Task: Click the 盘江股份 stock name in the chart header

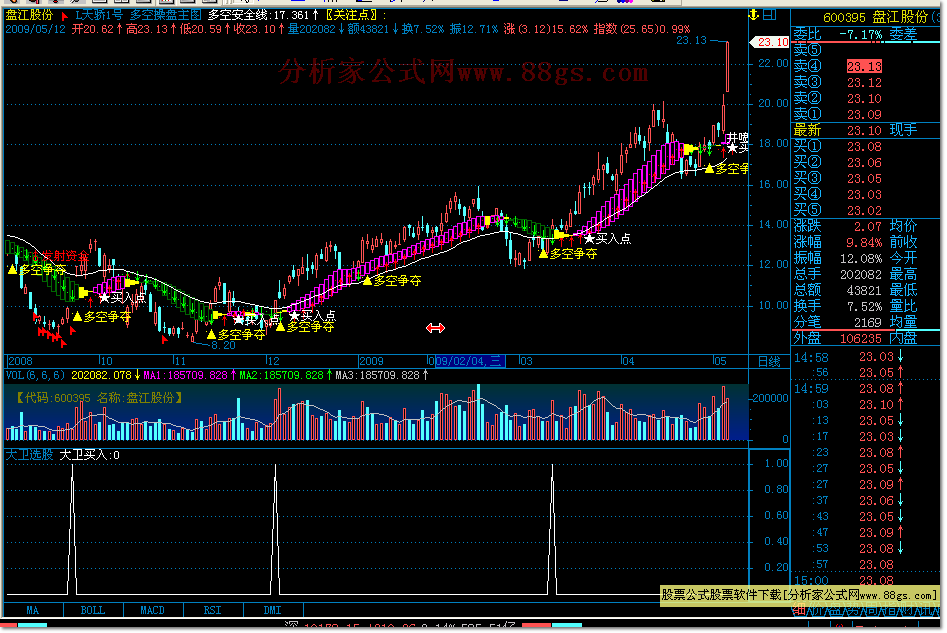Action: tap(30, 15)
